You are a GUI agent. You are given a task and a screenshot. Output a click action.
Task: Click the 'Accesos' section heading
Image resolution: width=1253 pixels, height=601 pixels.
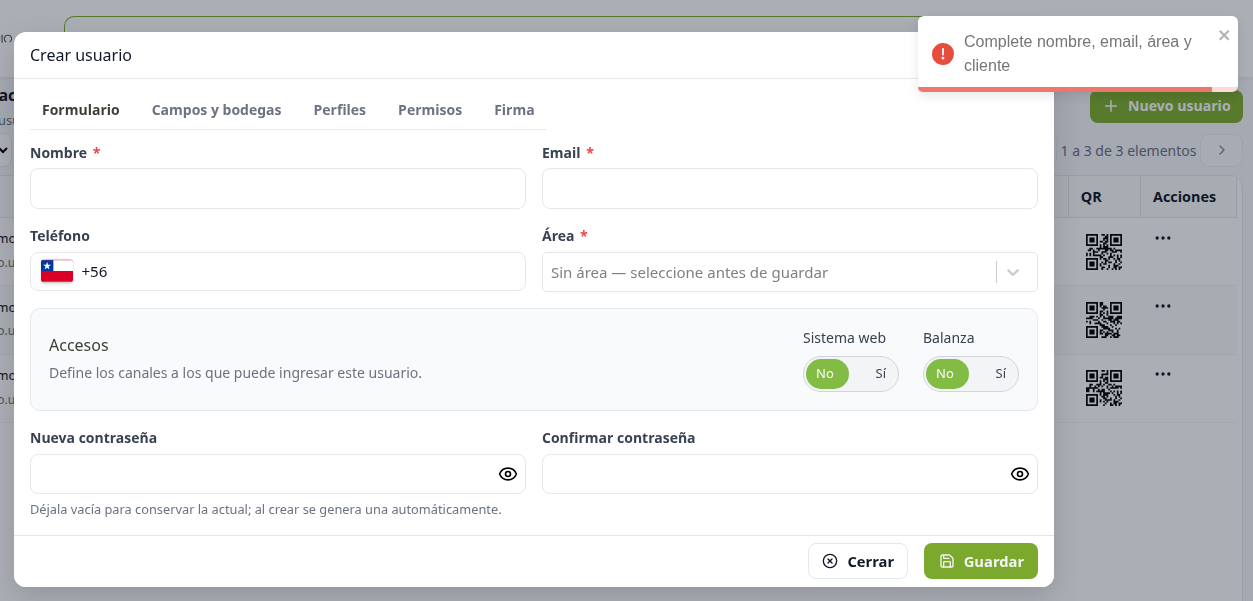click(x=79, y=345)
